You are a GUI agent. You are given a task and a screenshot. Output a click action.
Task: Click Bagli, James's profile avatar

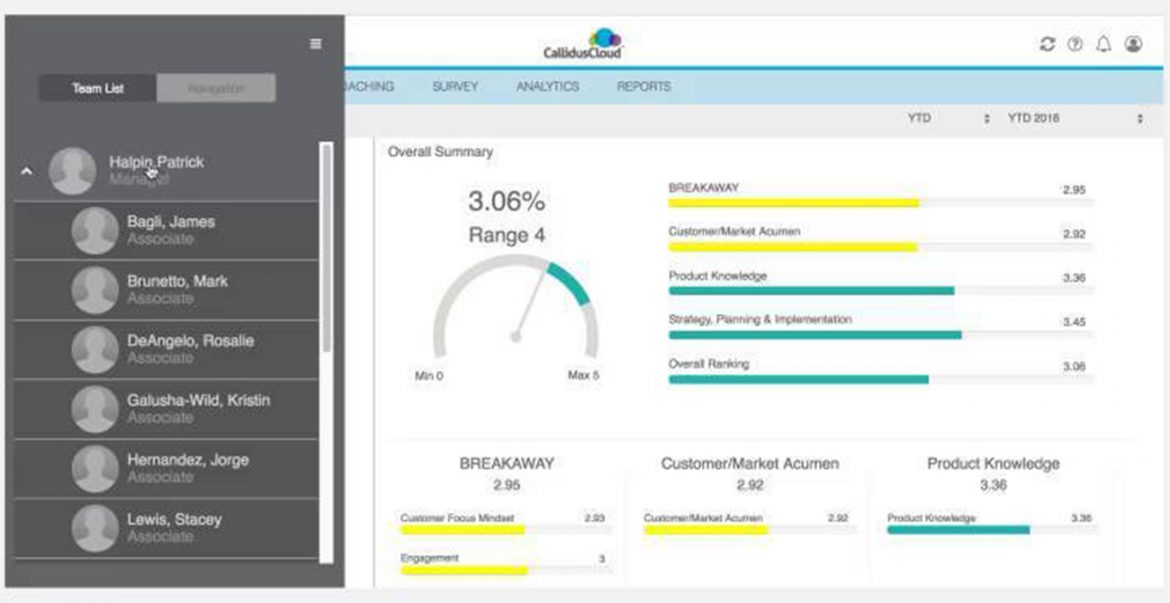pos(92,229)
